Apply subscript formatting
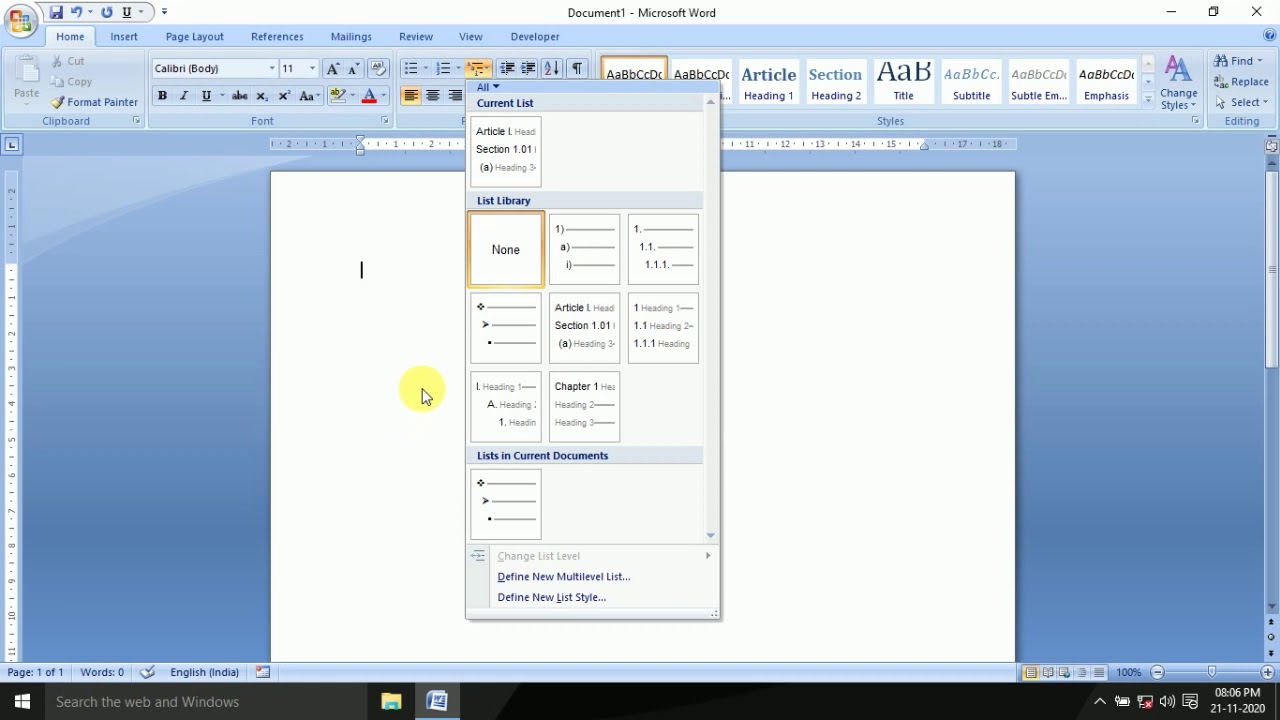 (x=262, y=96)
